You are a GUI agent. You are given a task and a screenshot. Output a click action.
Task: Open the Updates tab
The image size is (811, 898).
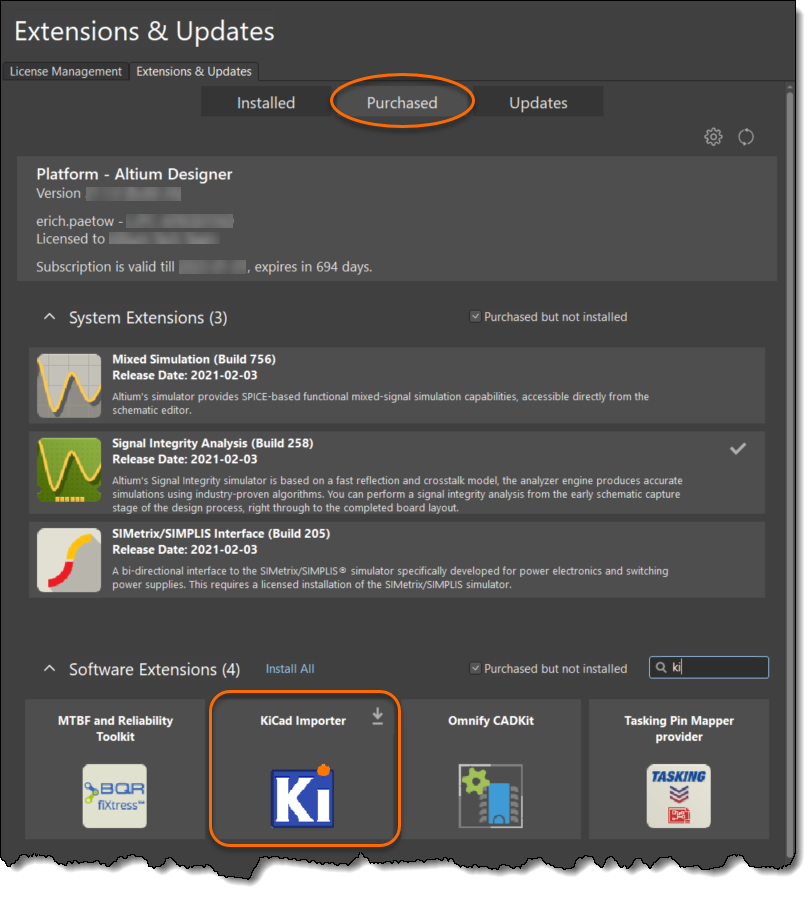538,103
